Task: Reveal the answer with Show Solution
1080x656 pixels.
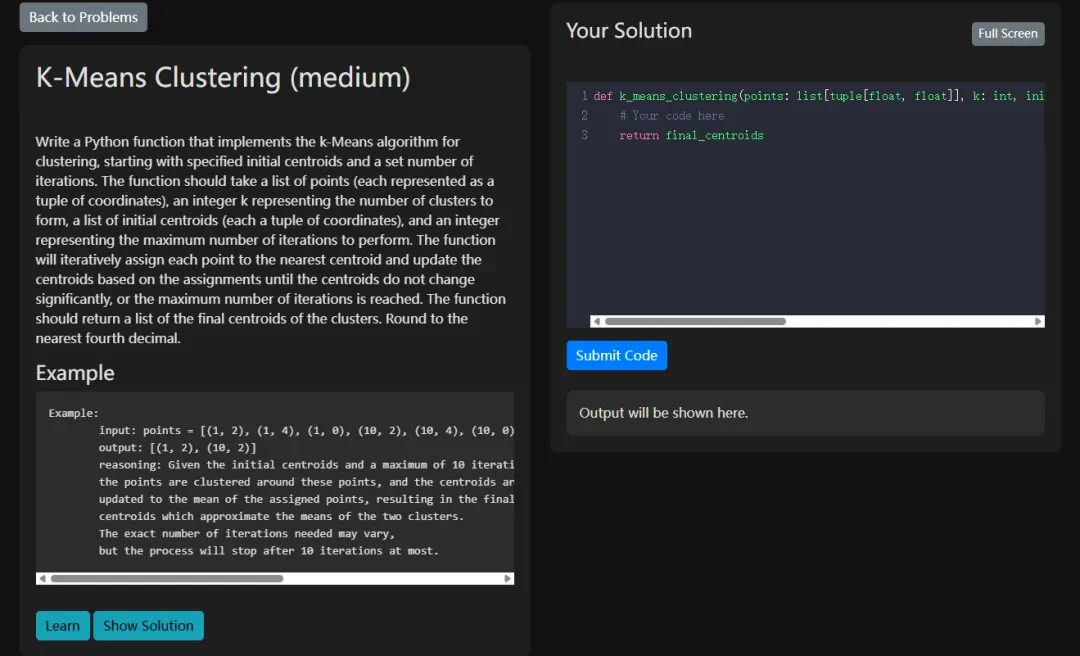Action: (x=148, y=626)
